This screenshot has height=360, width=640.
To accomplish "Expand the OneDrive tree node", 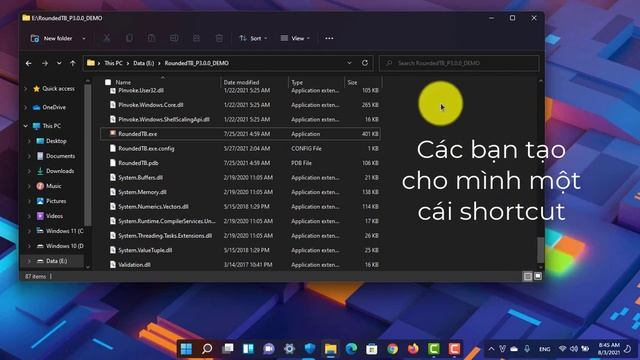I will click(26, 107).
